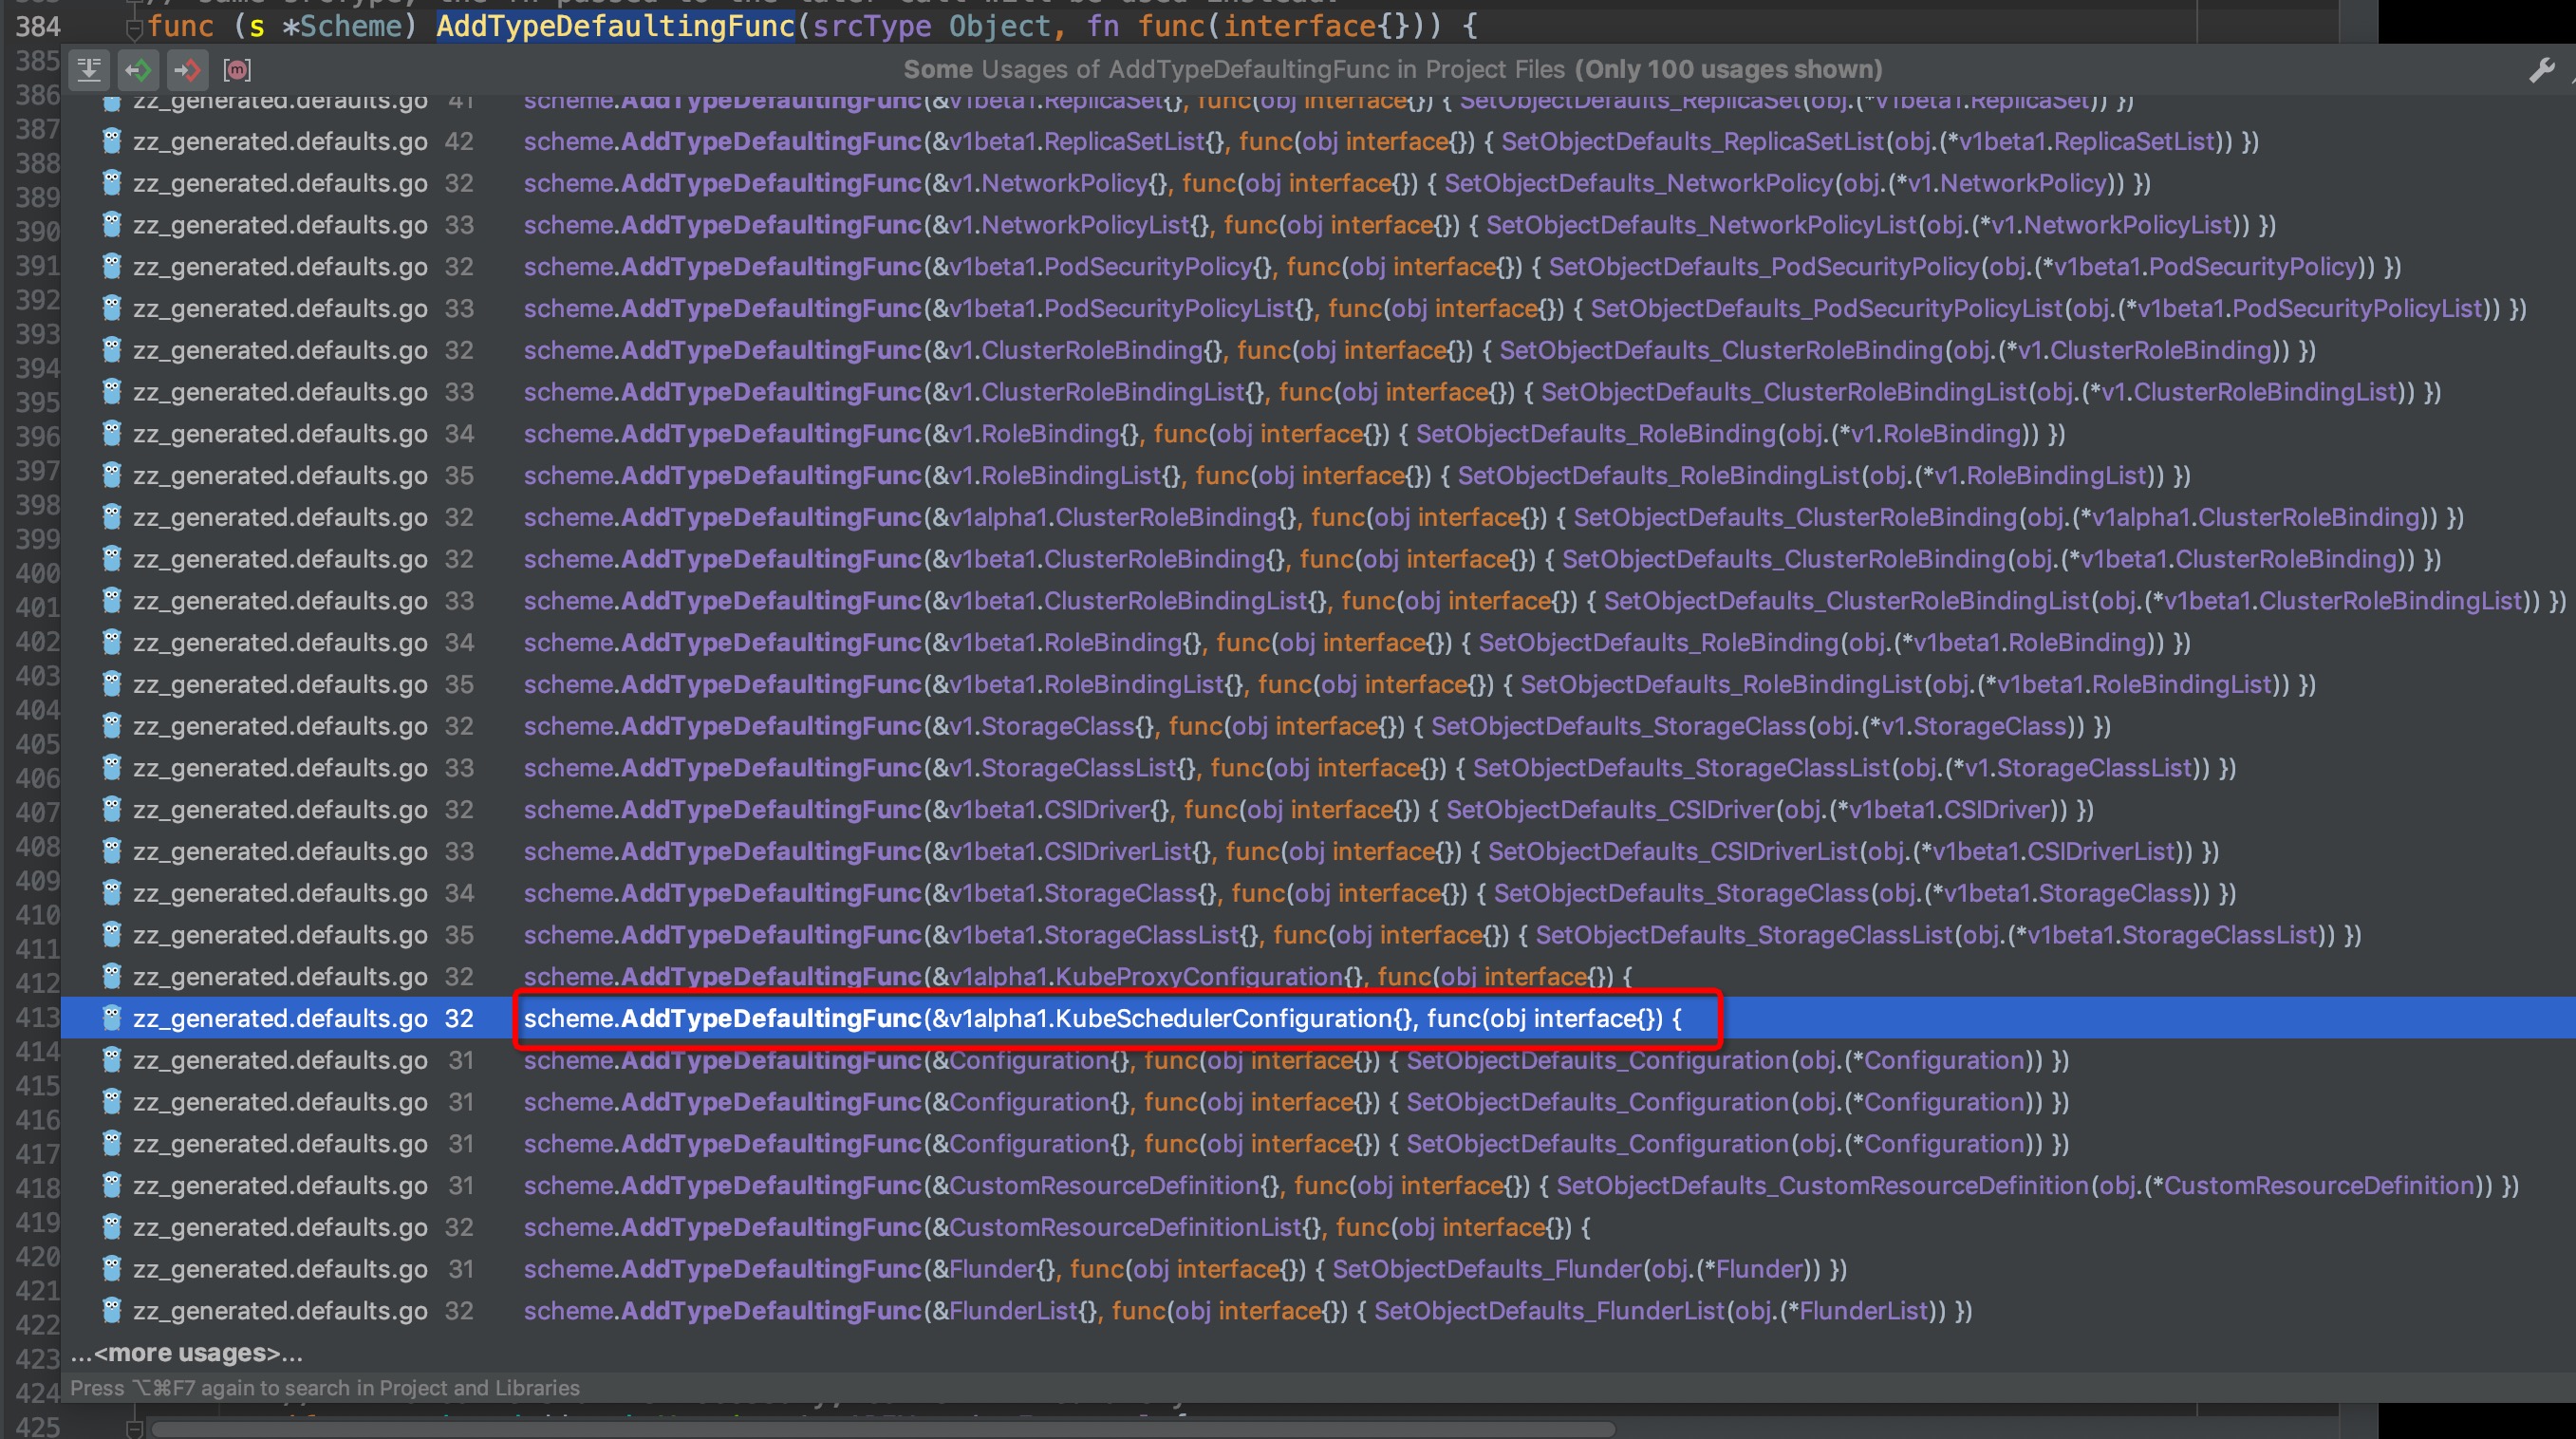
Task: Click the Go file icon of the FlunderList row
Action: tap(112, 1310)
